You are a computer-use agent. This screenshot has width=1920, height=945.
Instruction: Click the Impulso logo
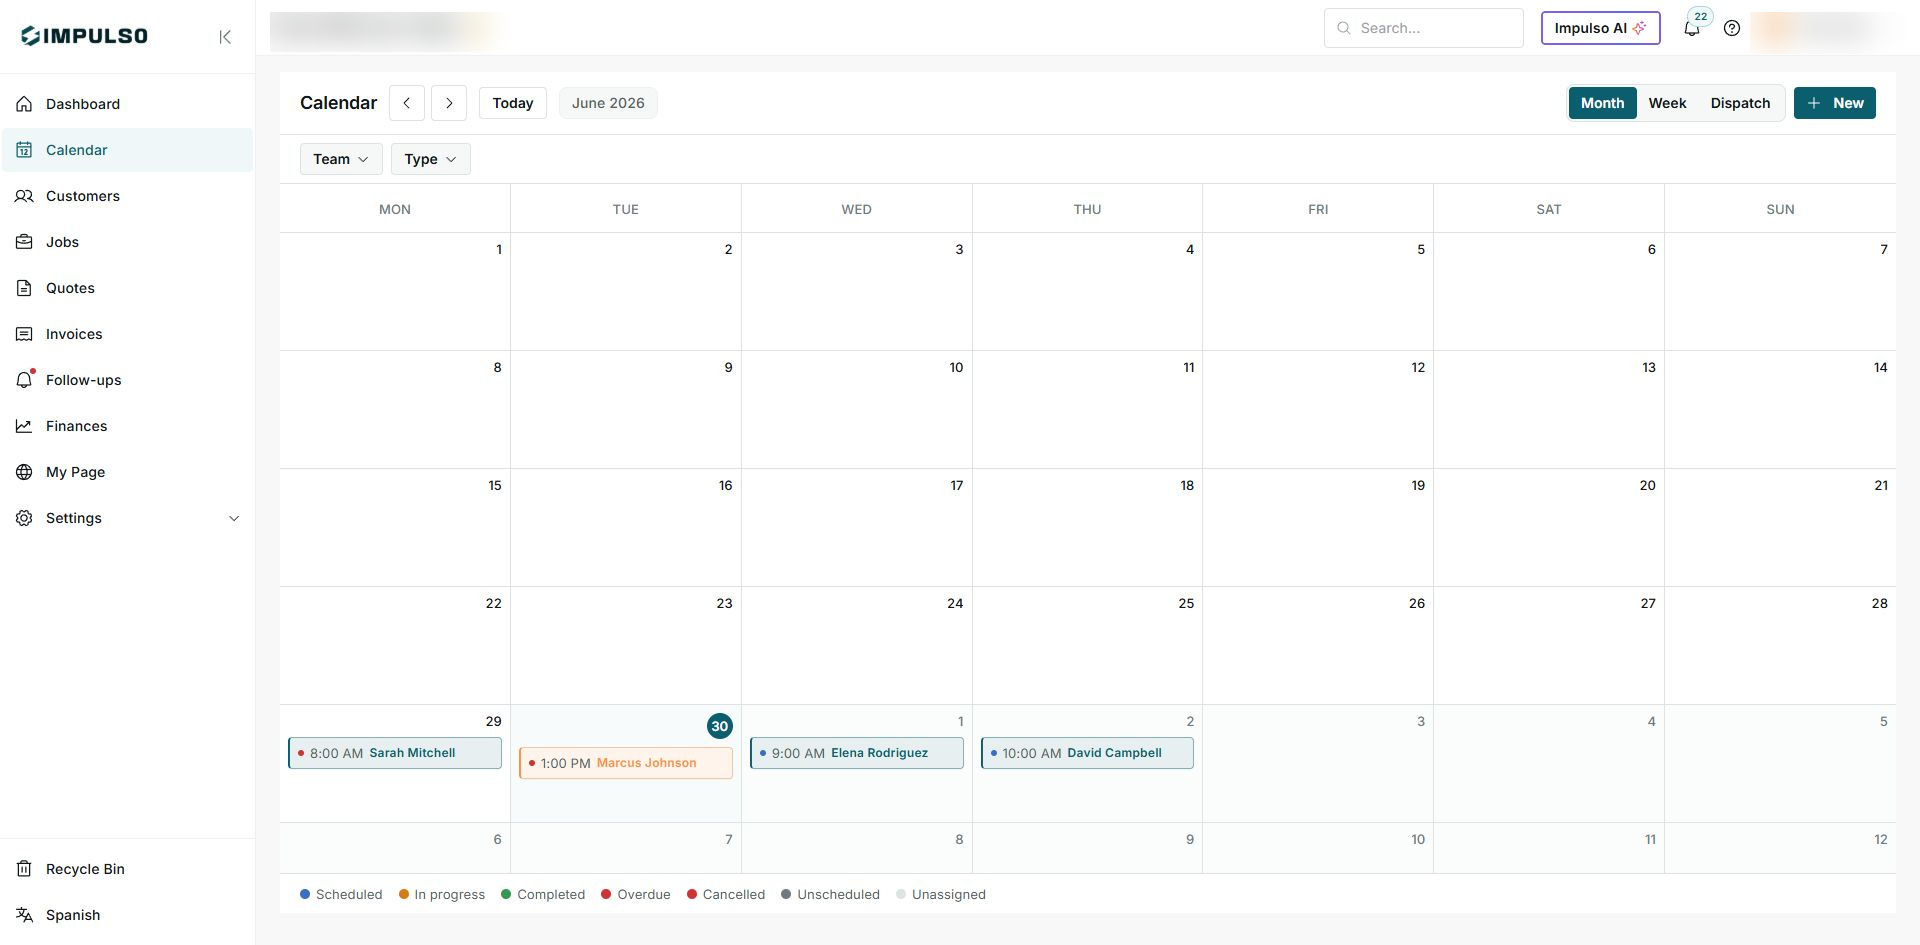tap(85, 36)
